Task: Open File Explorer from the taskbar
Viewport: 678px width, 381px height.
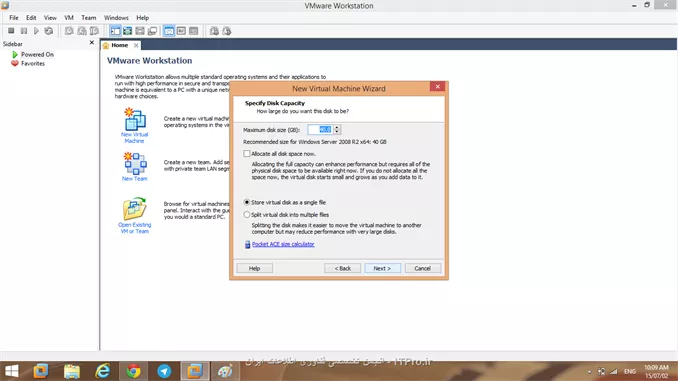Action: pos(72,371)
